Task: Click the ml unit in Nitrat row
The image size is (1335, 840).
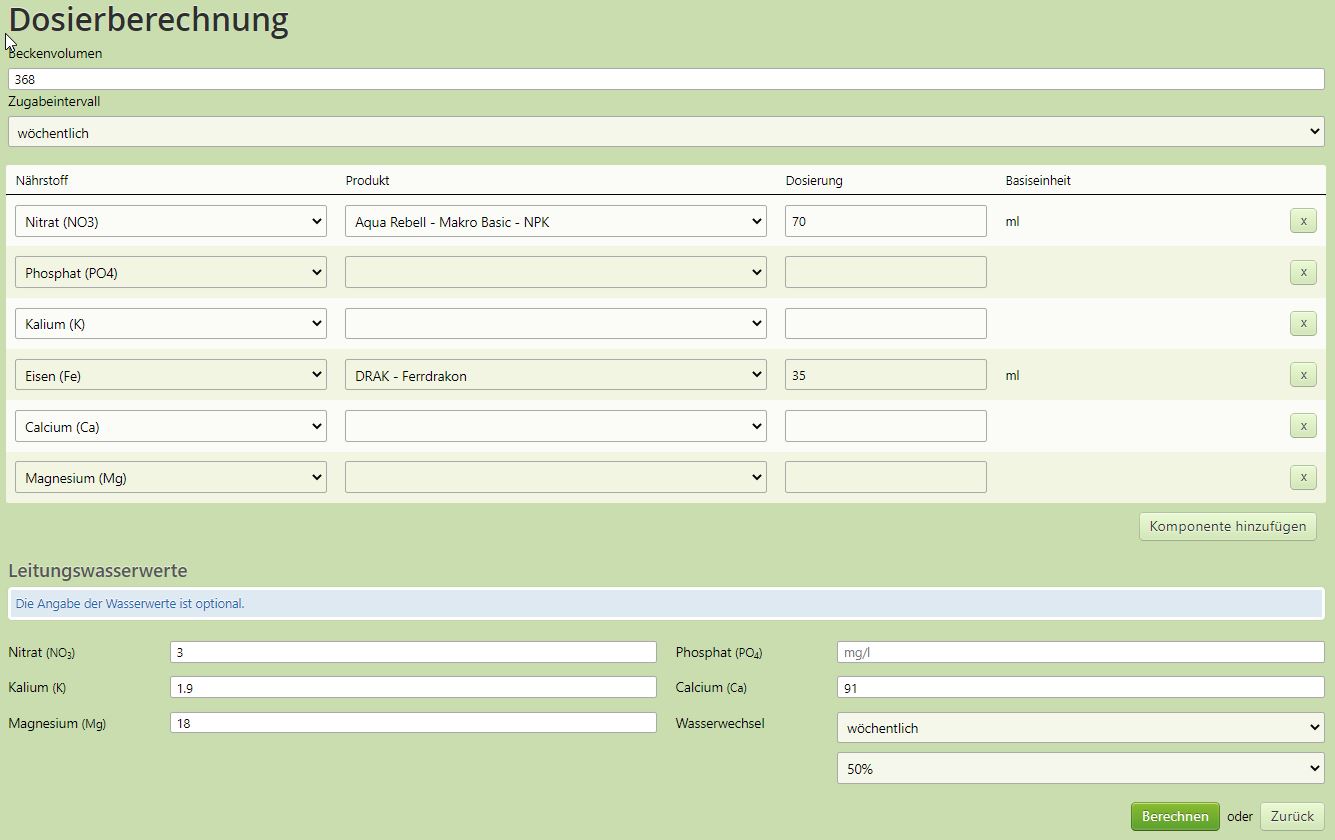Action: 1012,221
